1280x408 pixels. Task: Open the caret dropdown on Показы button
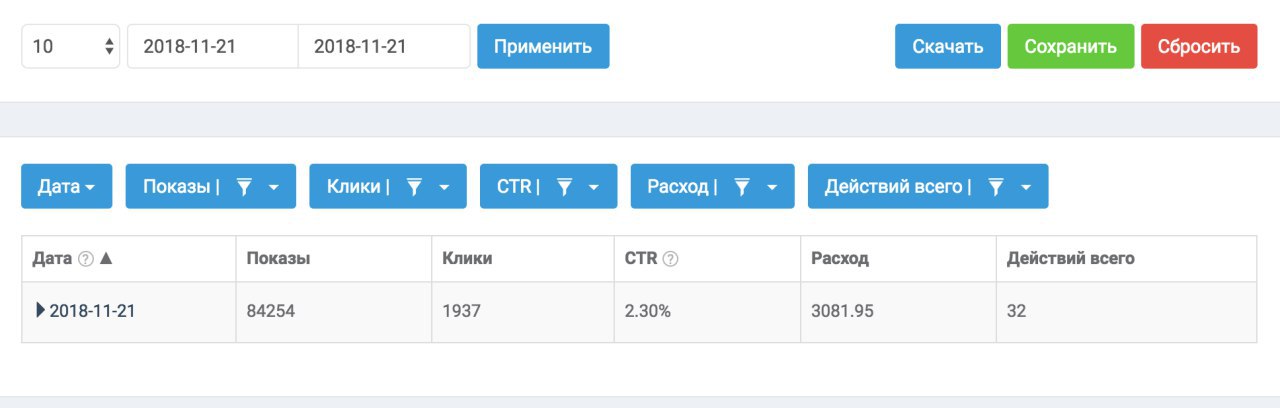(x=275, y=187)
